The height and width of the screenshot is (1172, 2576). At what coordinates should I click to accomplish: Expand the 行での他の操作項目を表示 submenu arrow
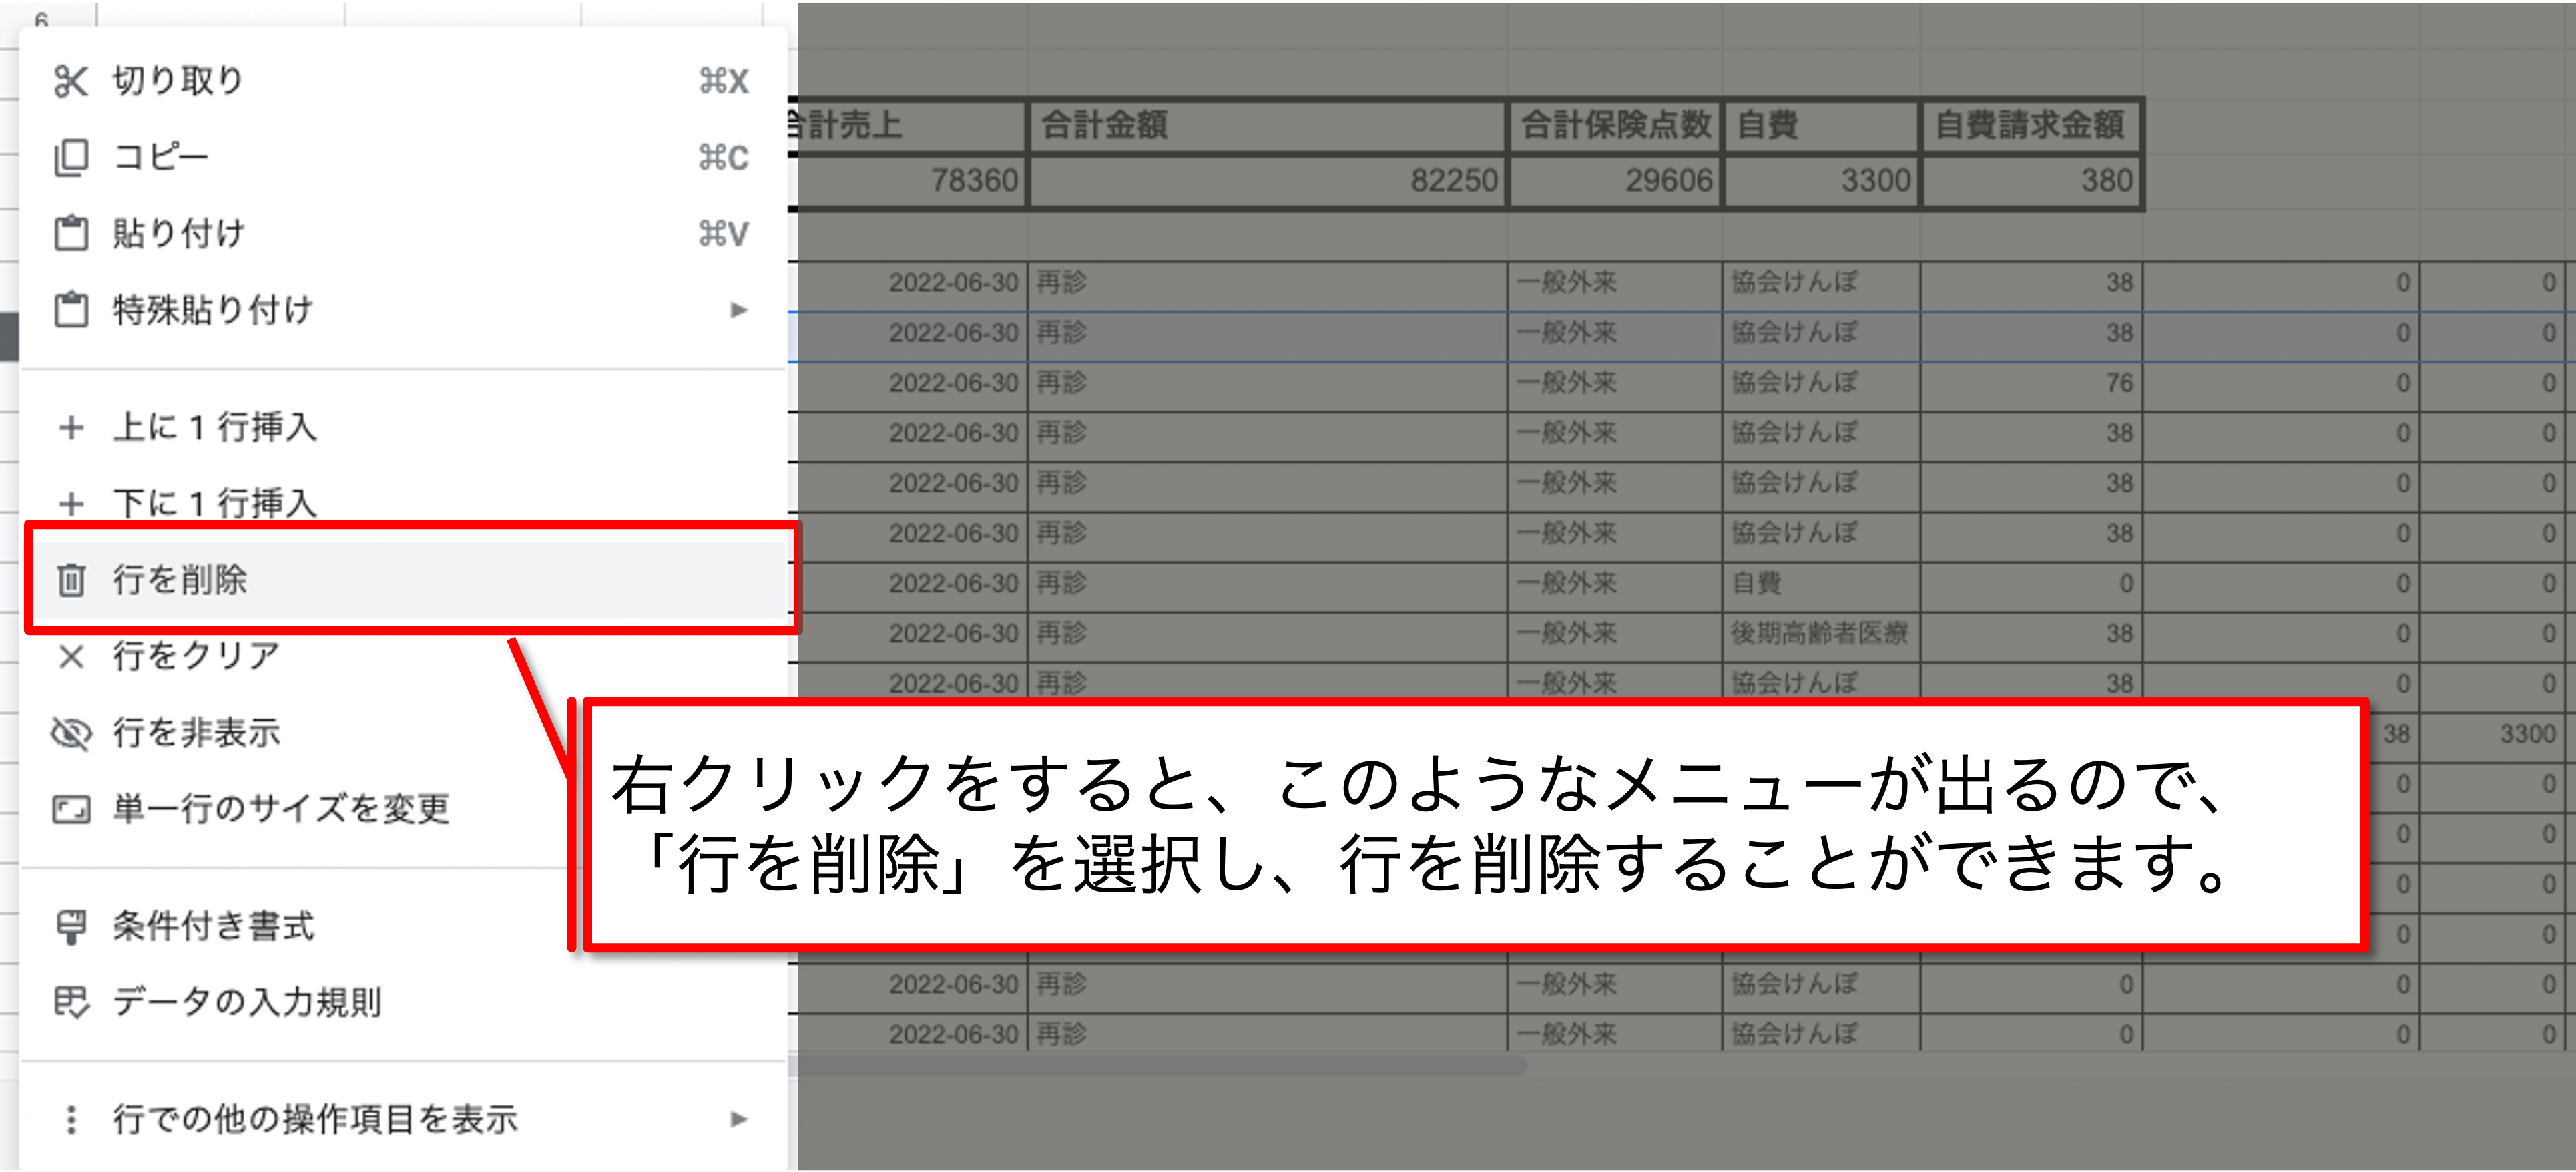coord(738,1119)
